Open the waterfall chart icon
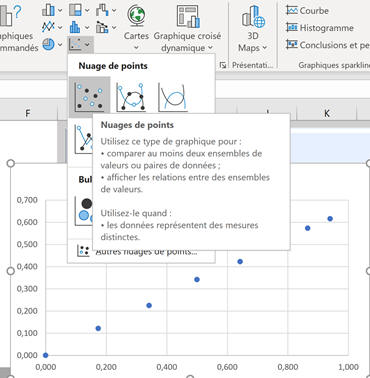Image resolution: width=370 pixels, height=378 pixels. (102, 10)
